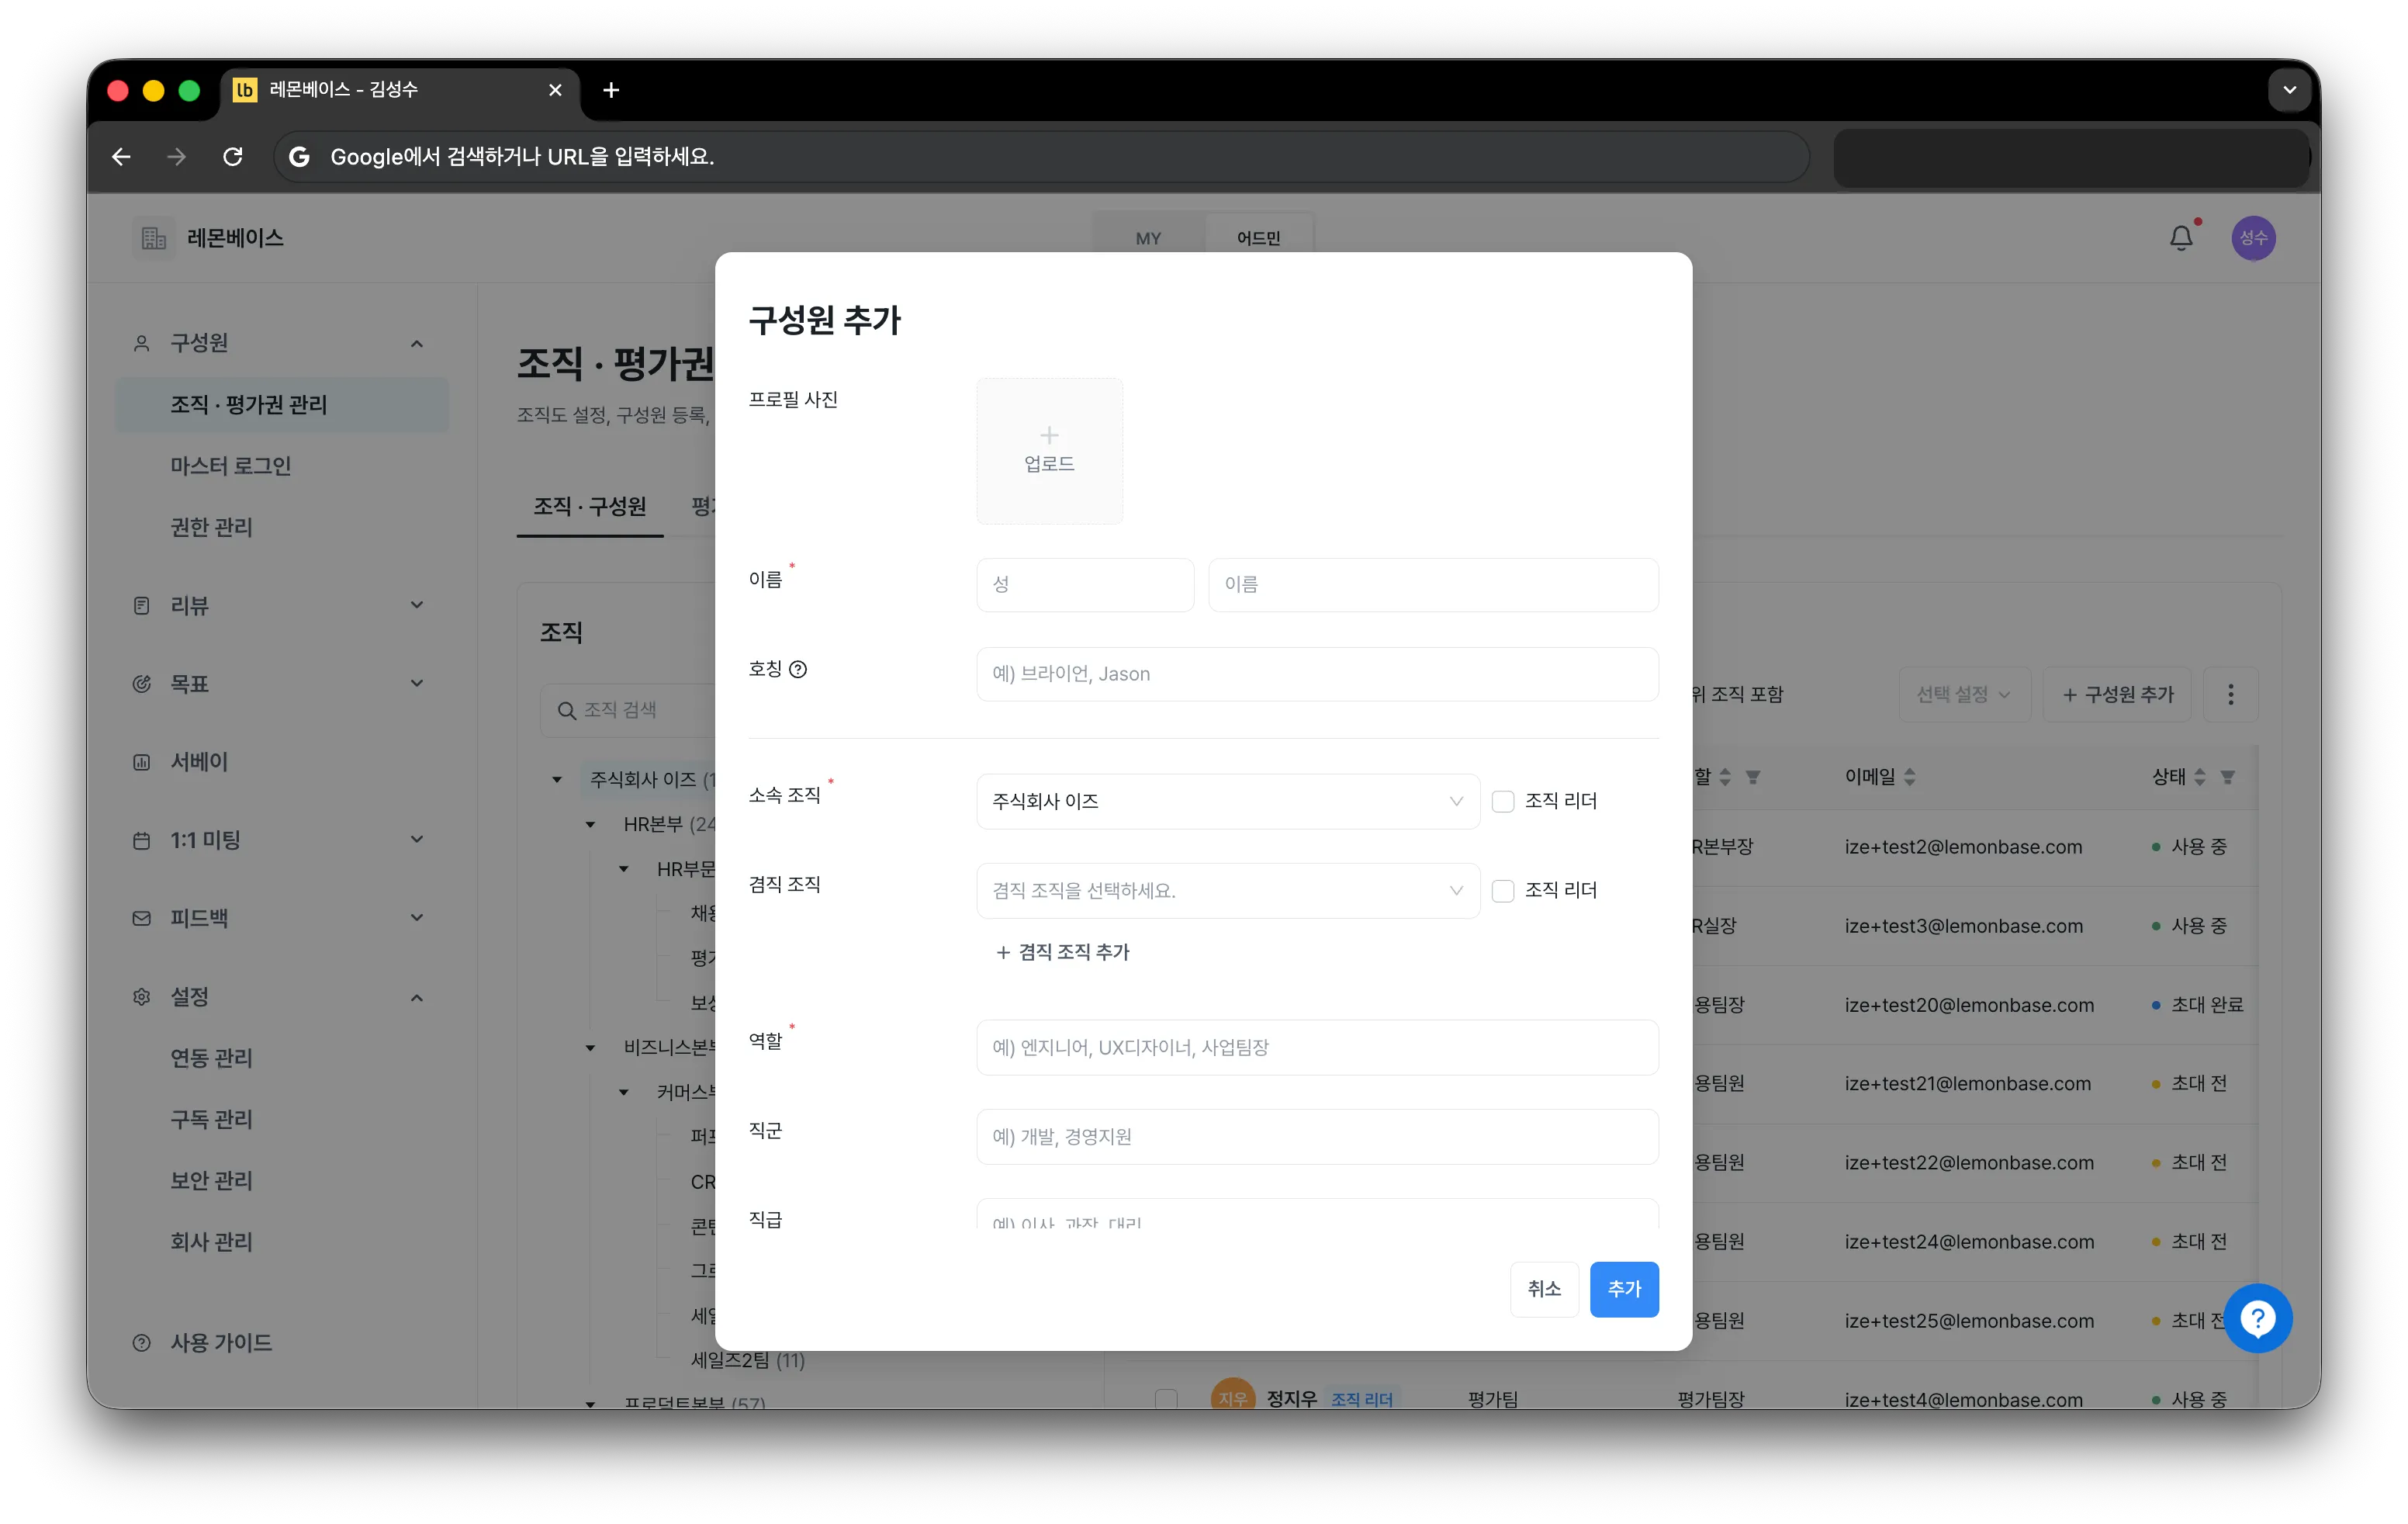Screen dimensions: 2408x1524
Task: Click the blue help chat bubble
Action: (2257, 1318)
